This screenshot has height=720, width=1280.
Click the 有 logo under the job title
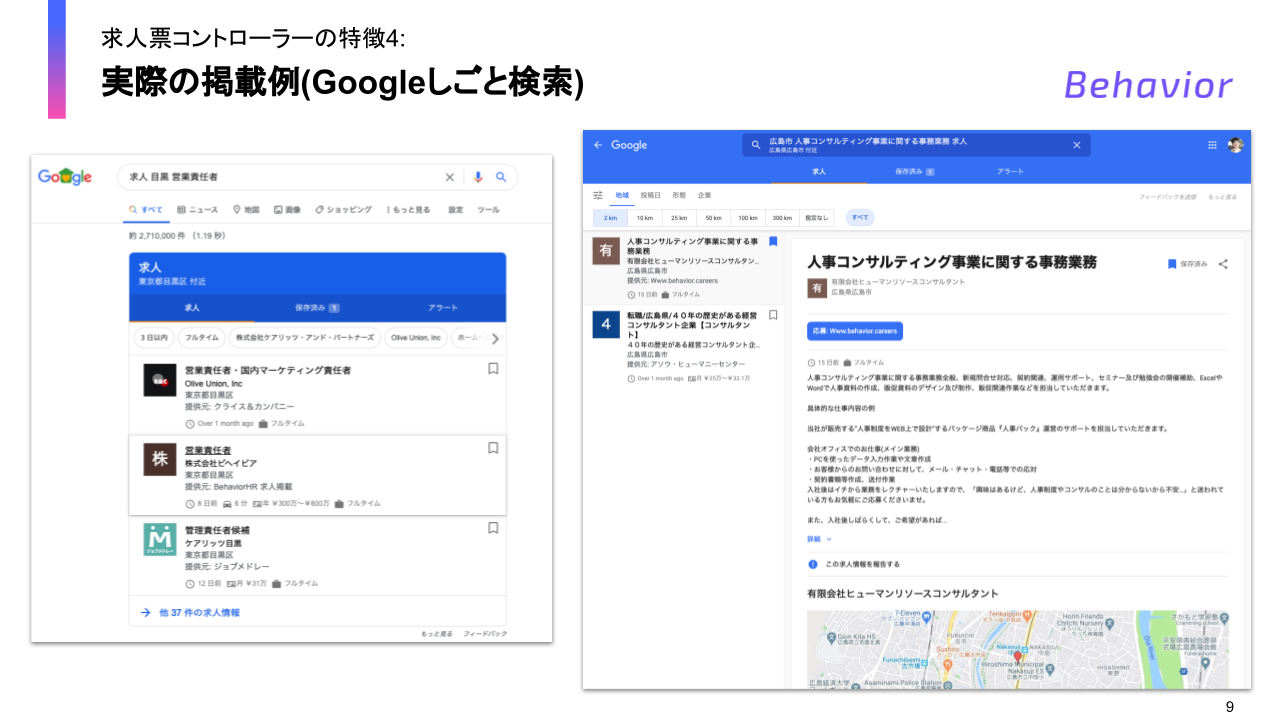pyautogui.click(x=817, y=287)
